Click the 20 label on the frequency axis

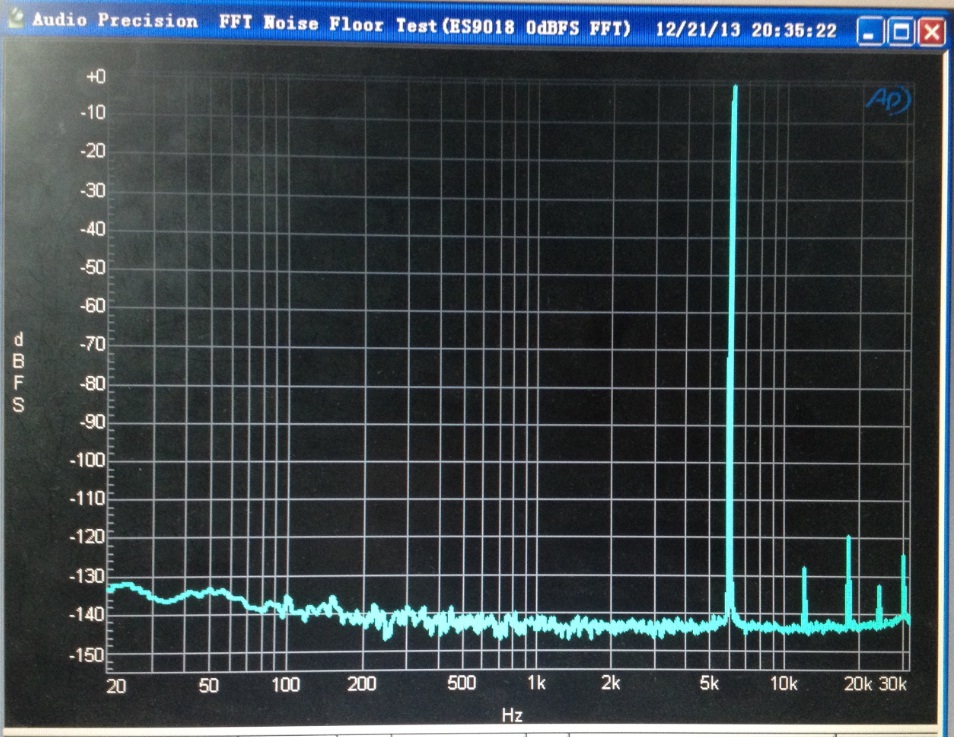[x=116, y=686]
